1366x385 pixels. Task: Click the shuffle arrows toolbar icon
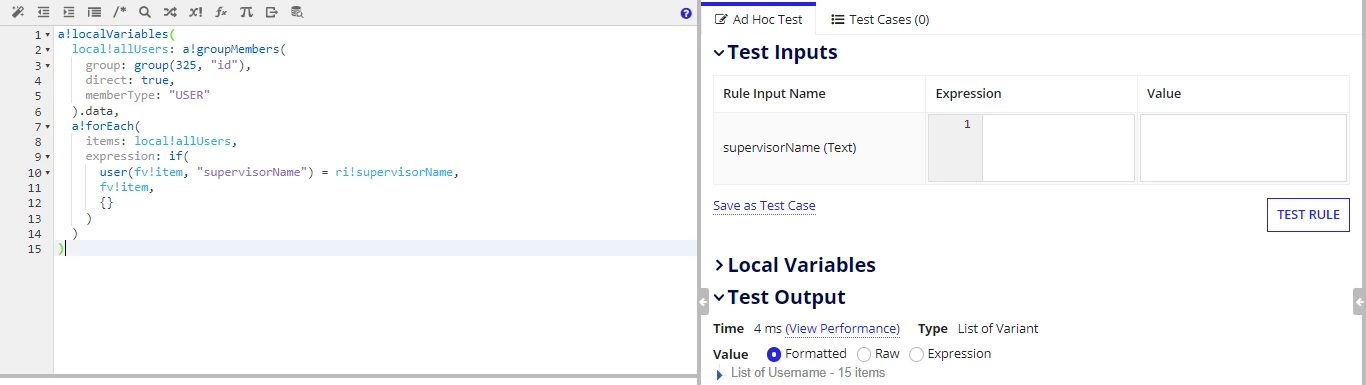170,12
